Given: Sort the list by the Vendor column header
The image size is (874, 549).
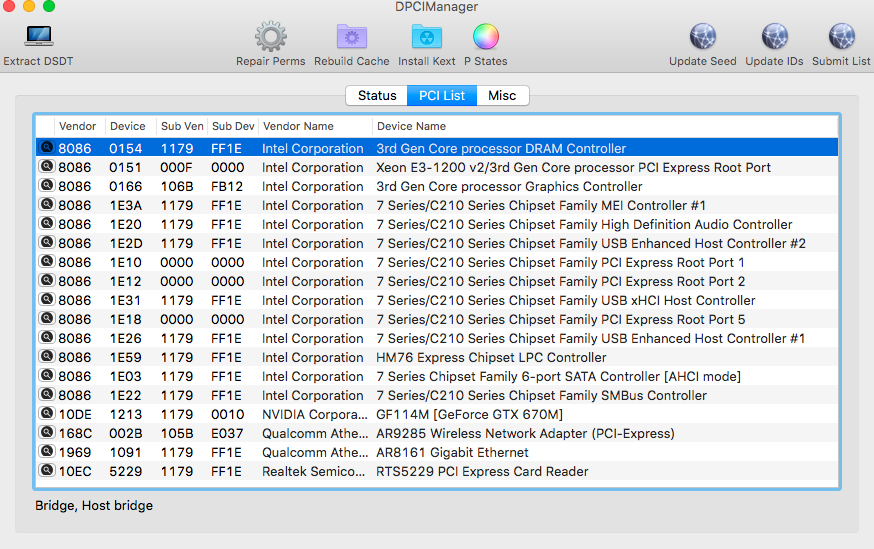Looking at the screenshot, I should click(x=78, y=127).
